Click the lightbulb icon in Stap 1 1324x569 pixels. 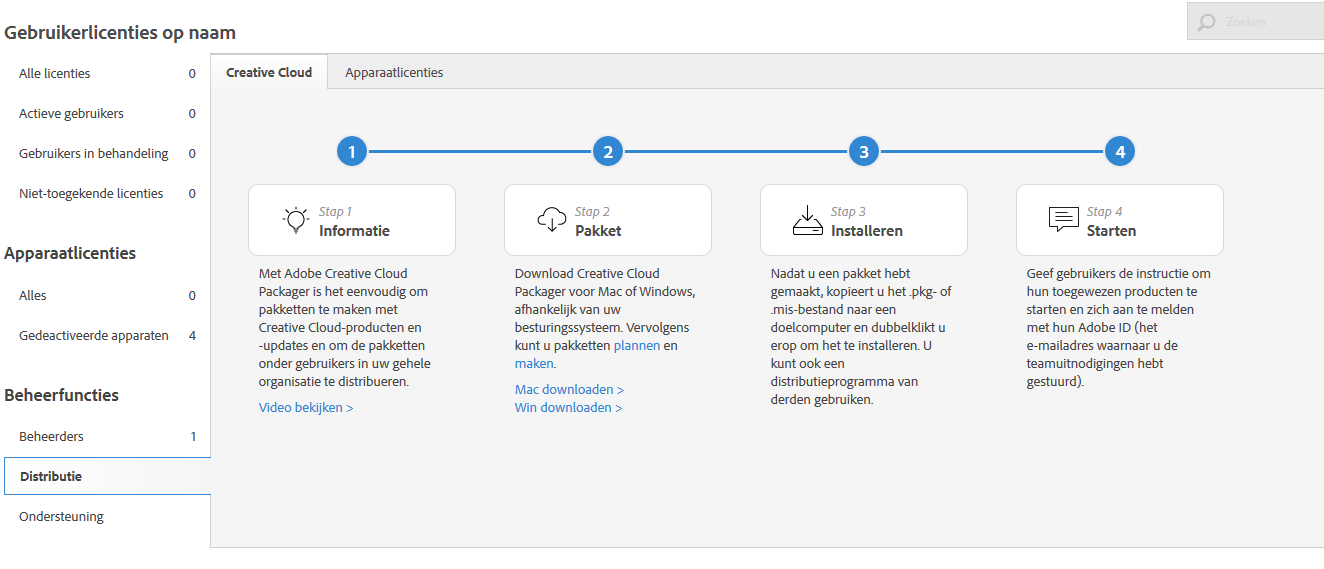(295, 220)
